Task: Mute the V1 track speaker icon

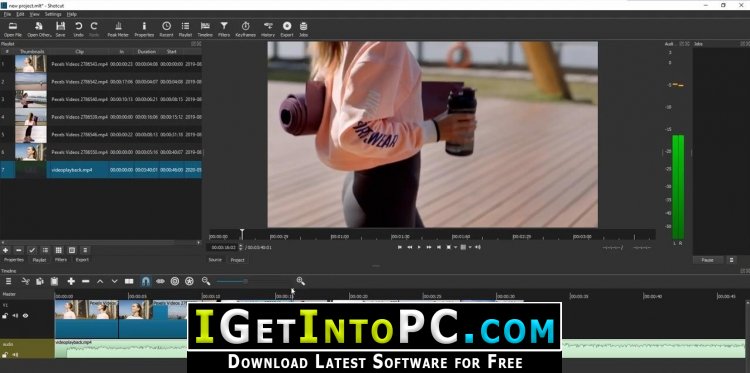Action: [15, 316]
